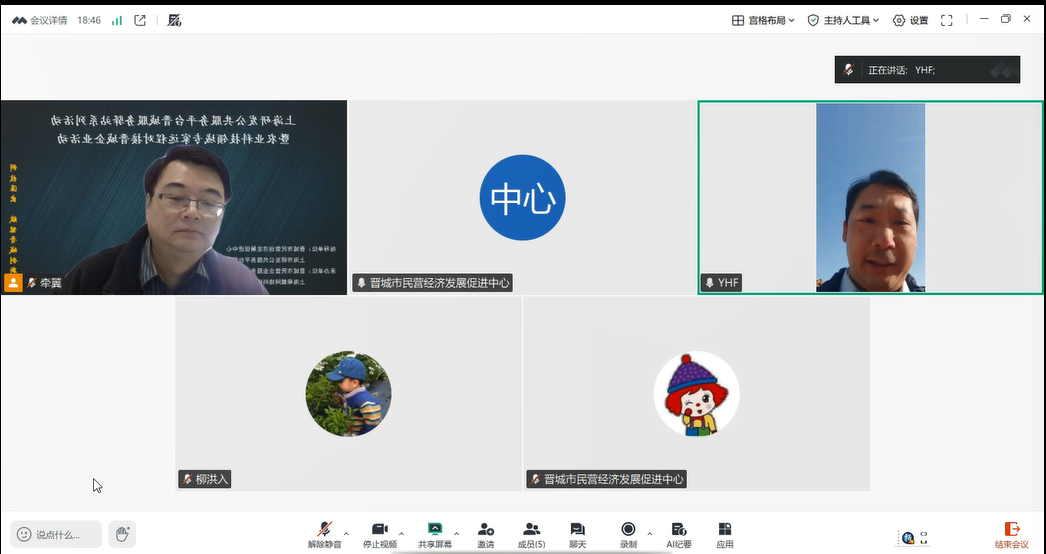Expand video options arrow beside 停止视频
This screenshot has height=554, width=1046.
[401, 533]
